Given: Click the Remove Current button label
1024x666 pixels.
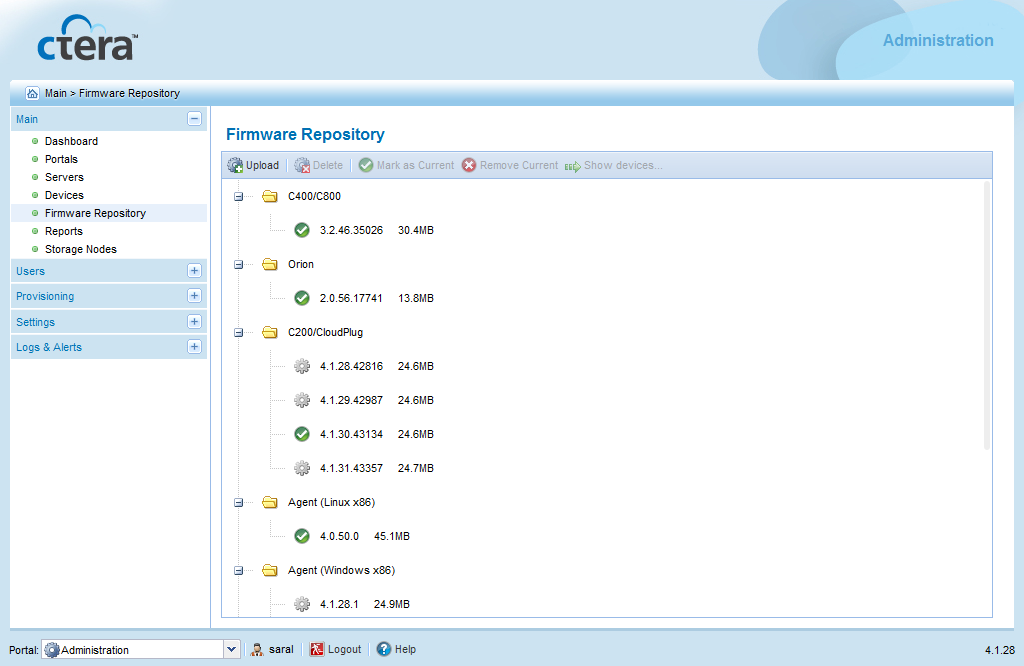Looking at the screenshot, I should point(519,165).
